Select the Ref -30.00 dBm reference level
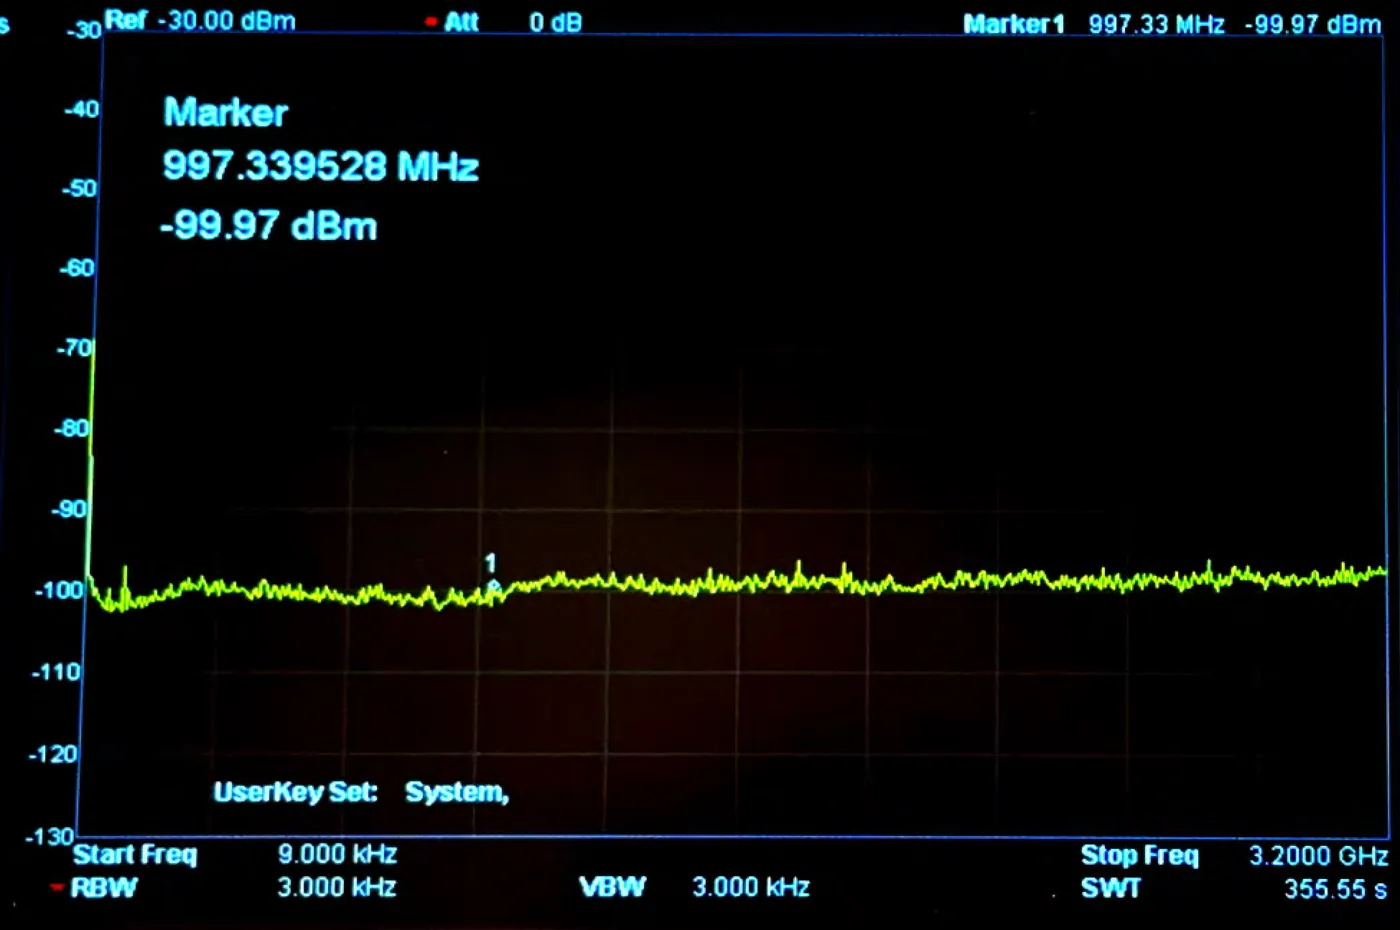This screenshot has height=930, width=1400. (200, 20)
